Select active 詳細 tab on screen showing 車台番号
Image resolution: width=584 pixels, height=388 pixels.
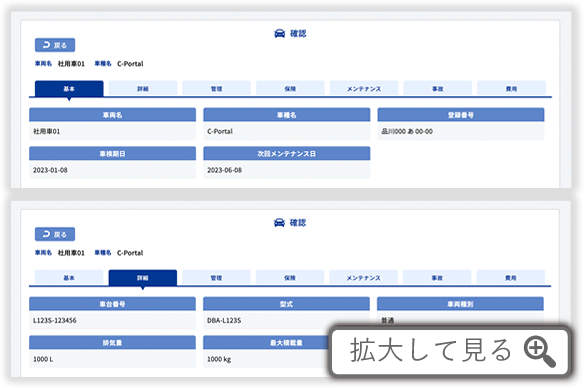click(143, 278)
